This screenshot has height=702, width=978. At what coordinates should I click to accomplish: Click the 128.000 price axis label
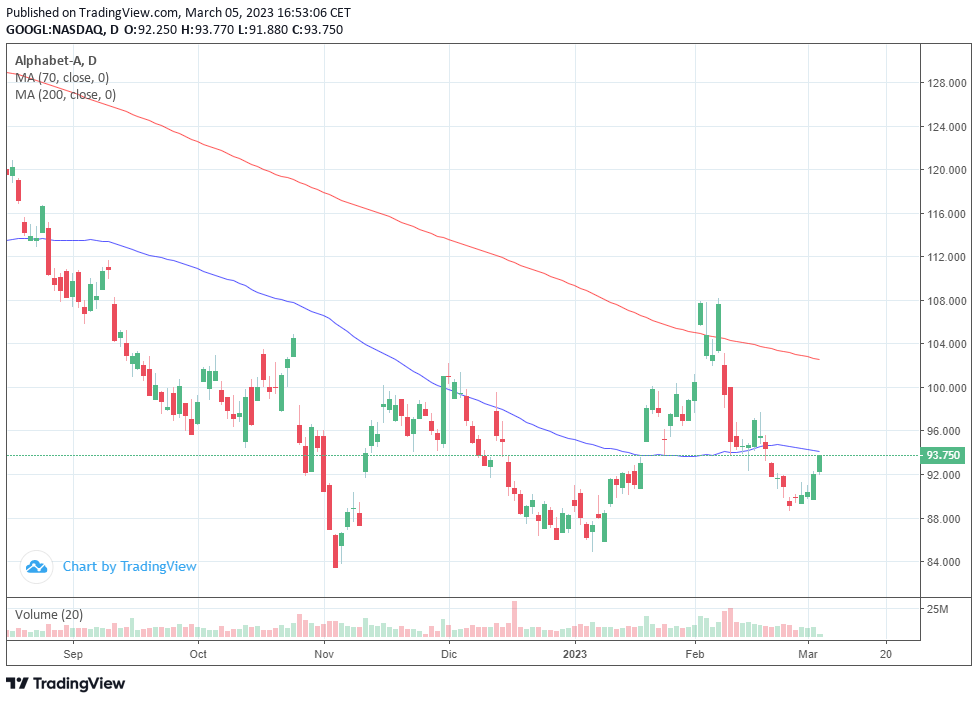coord(946,83)
